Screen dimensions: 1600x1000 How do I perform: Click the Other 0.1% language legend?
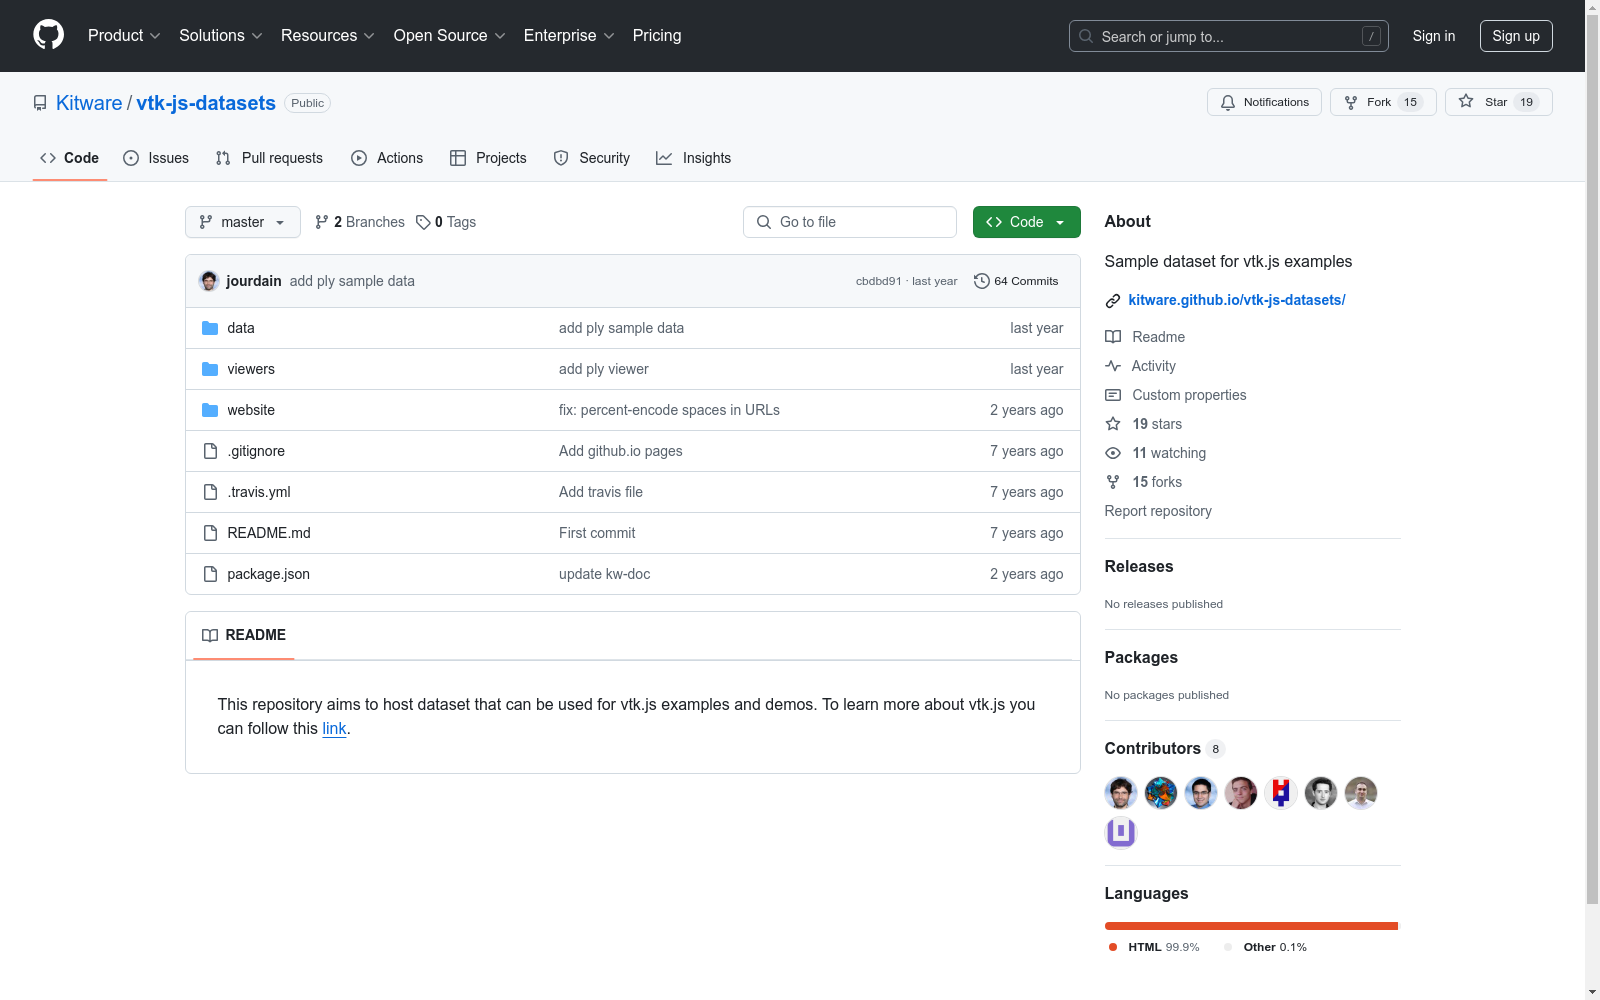1265,947
